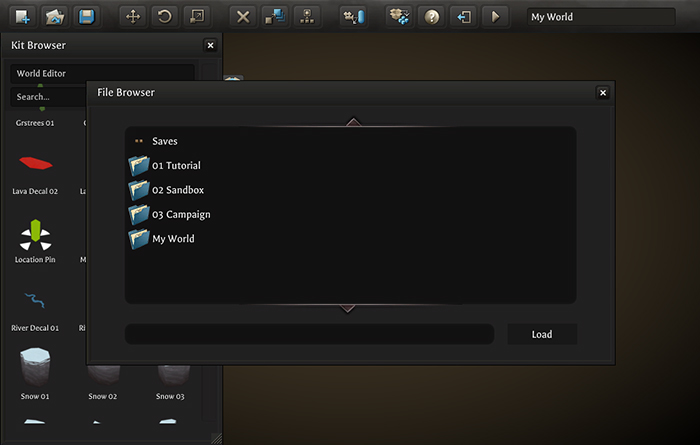Create a new world from the toolbar
Image resolution: width=700 pixels, height=445 pixels.
click(22, 17)
